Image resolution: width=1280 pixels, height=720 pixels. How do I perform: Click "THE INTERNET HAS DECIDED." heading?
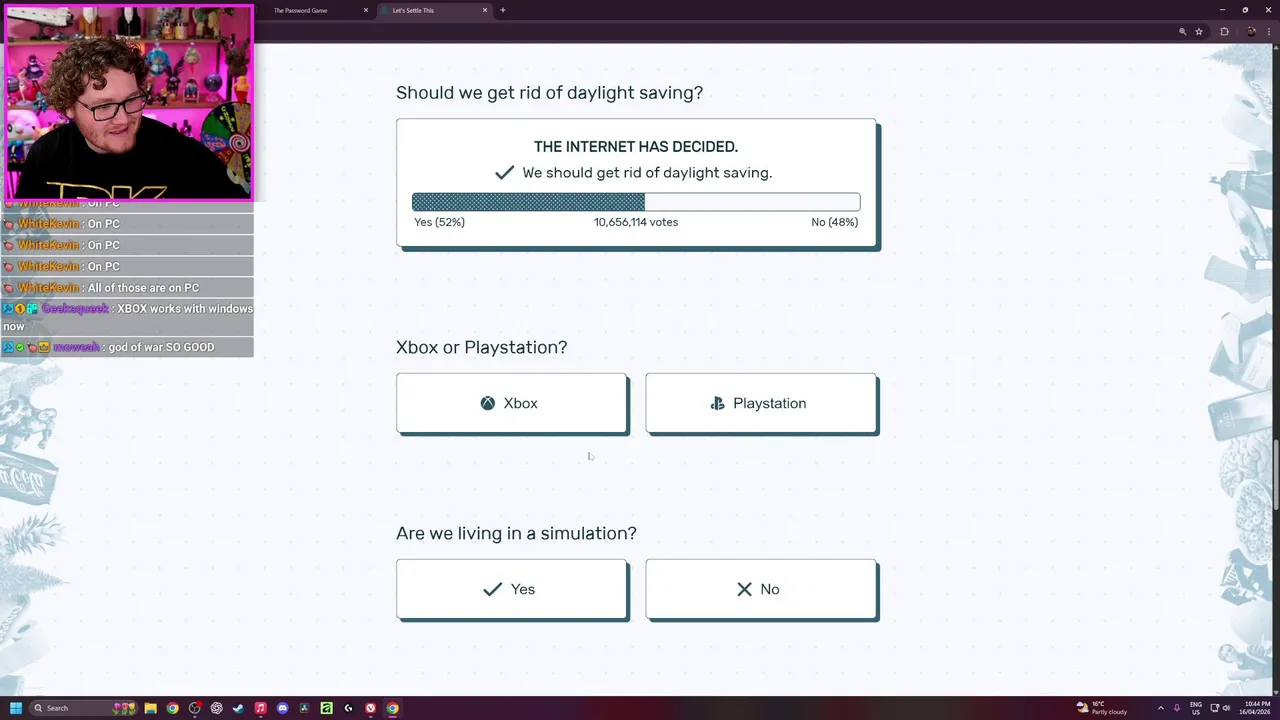tap(636, 147)
